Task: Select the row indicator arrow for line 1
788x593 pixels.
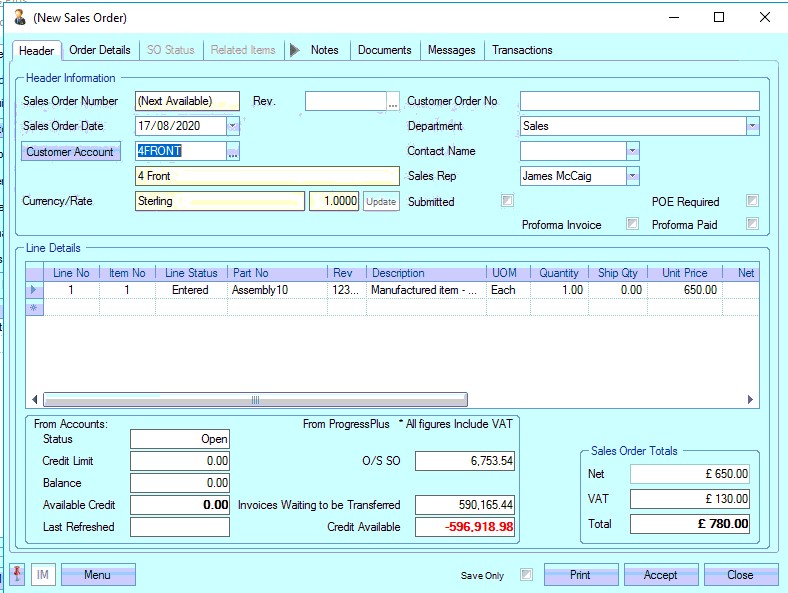Action: point(33,290)
